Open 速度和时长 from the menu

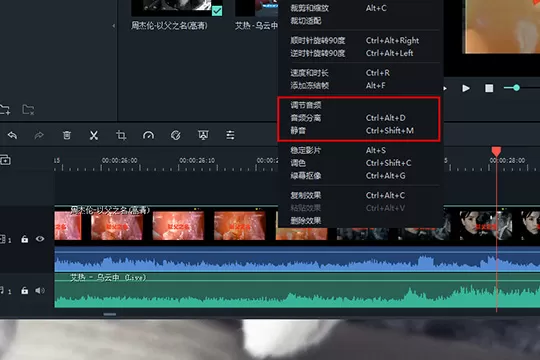coord(309,73)
